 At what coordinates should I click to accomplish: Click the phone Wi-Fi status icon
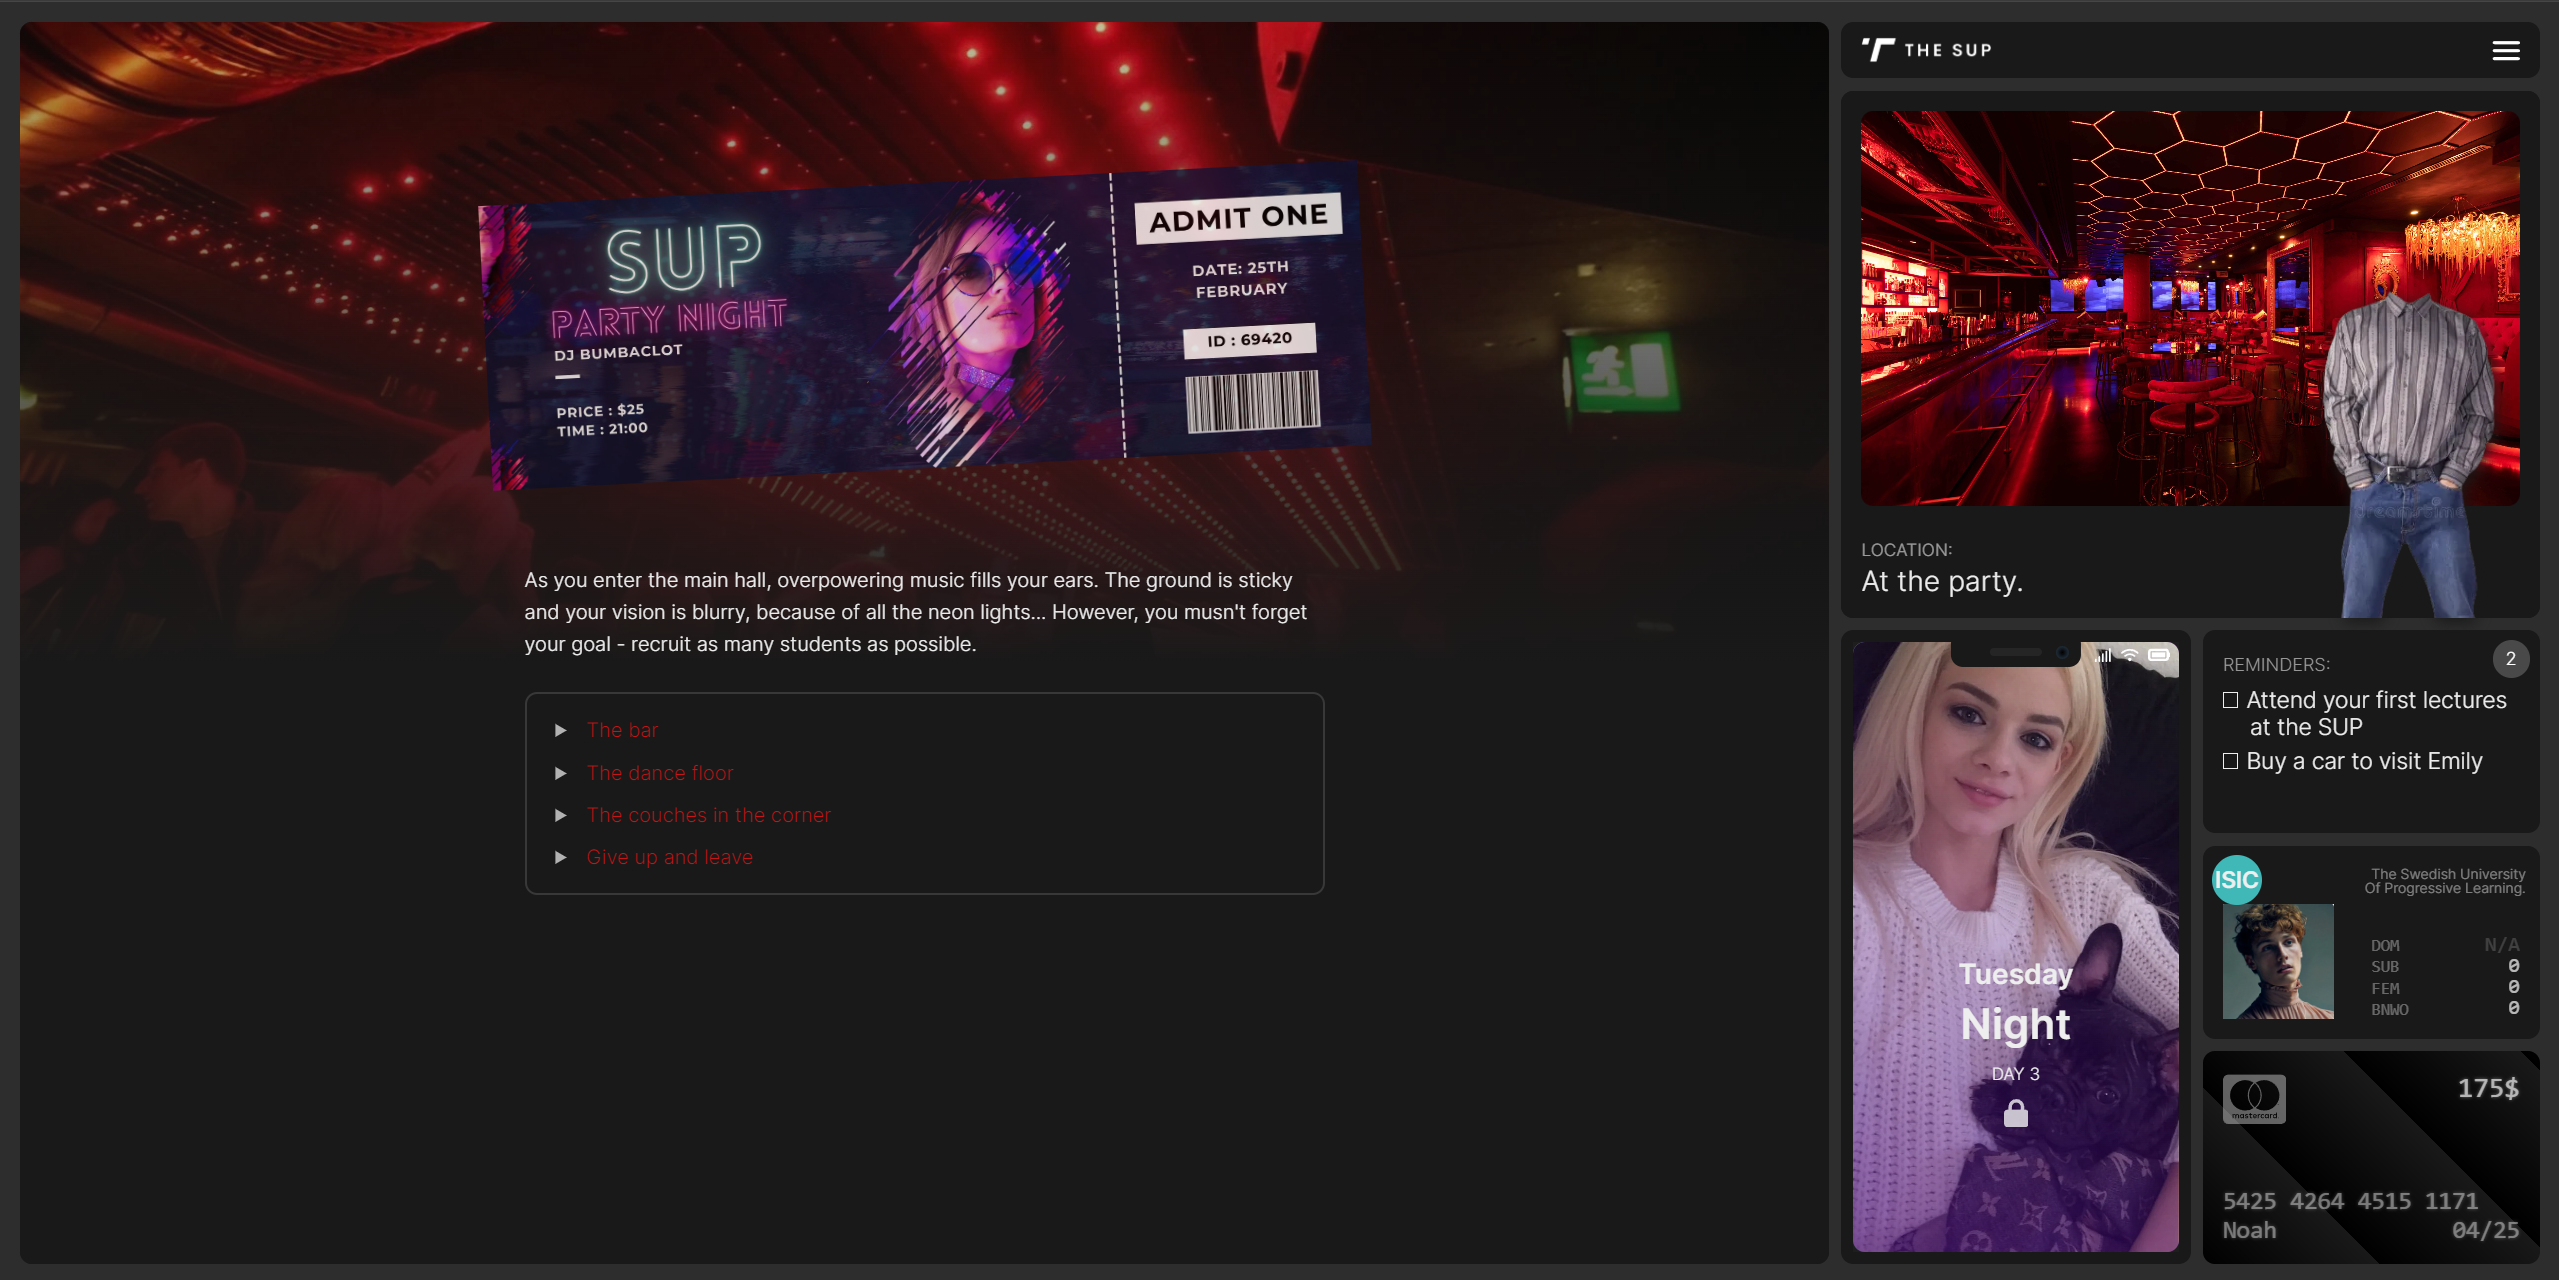coord(2131,656)
